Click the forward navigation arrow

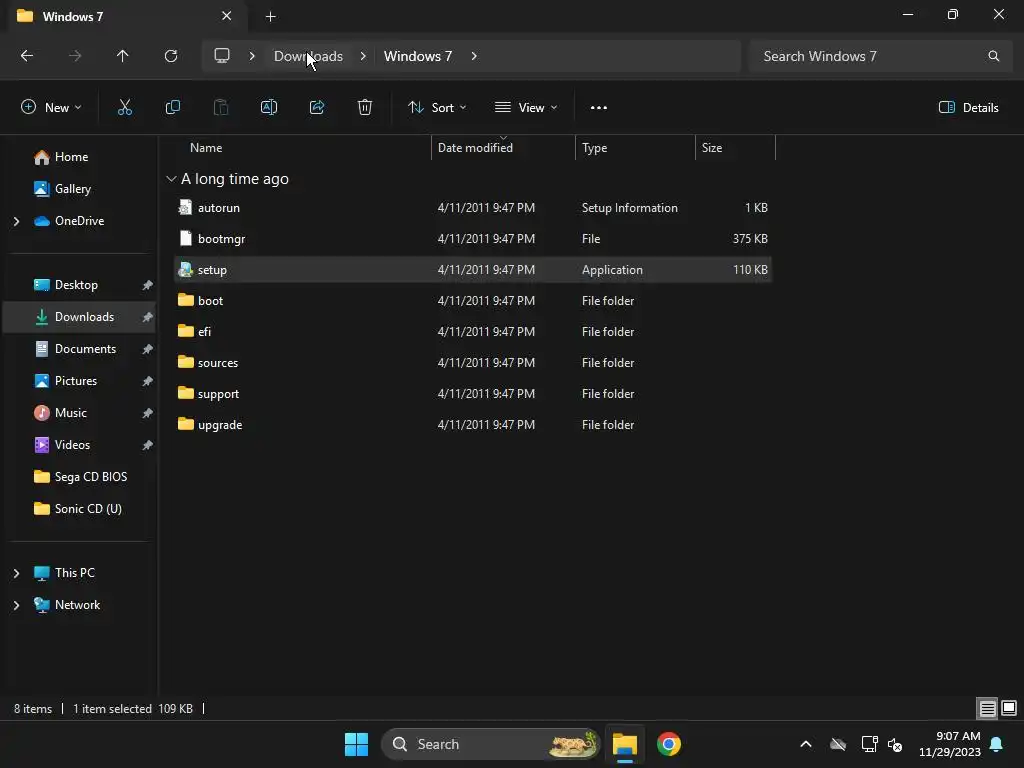click(75, 56)
